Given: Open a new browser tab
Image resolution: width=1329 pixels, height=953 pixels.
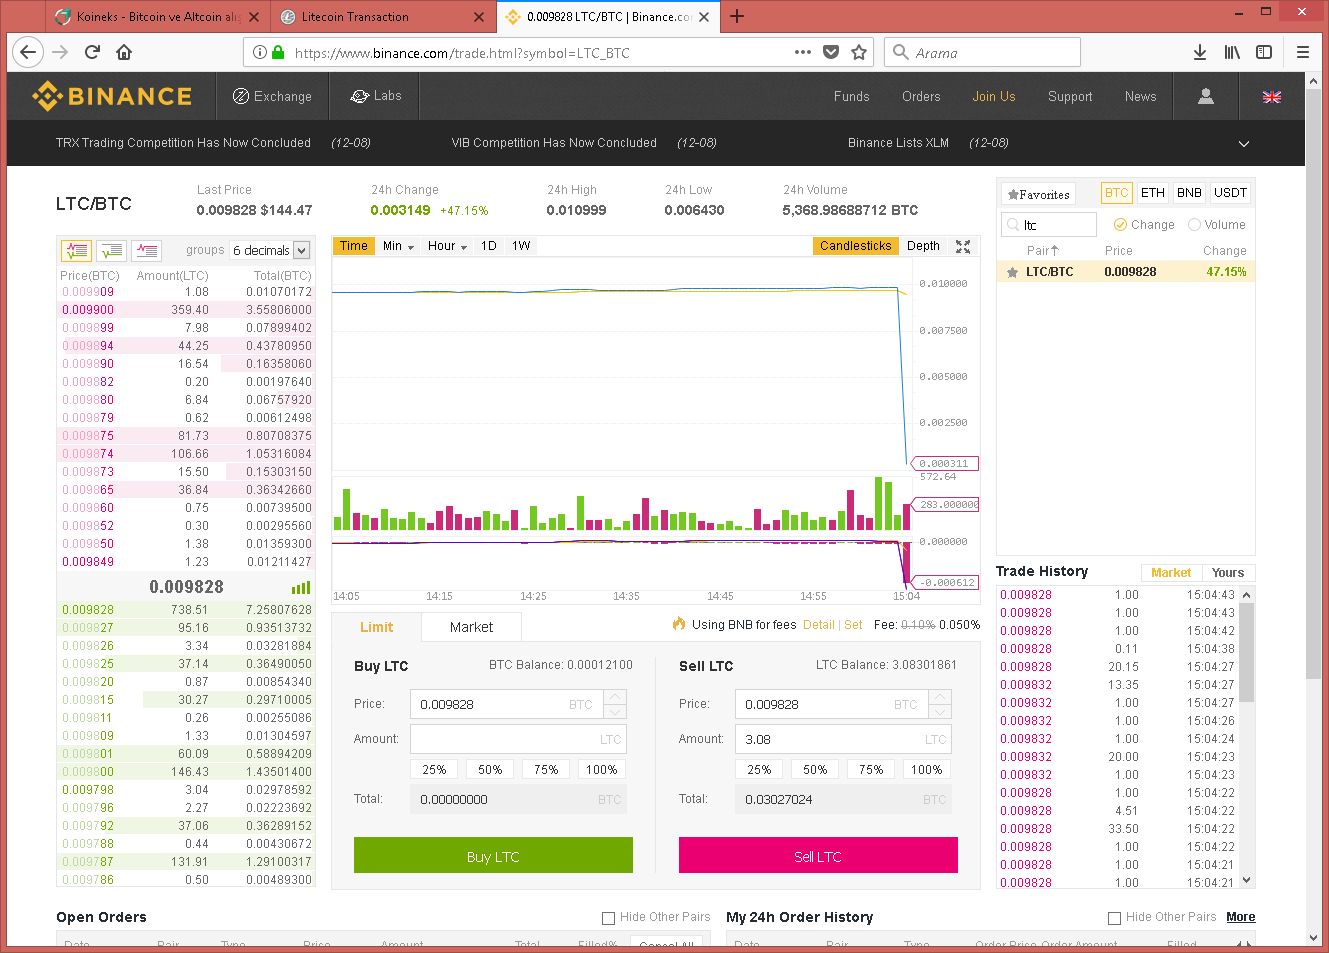Looking at the screenshot, I should click(x=737, y=16).
